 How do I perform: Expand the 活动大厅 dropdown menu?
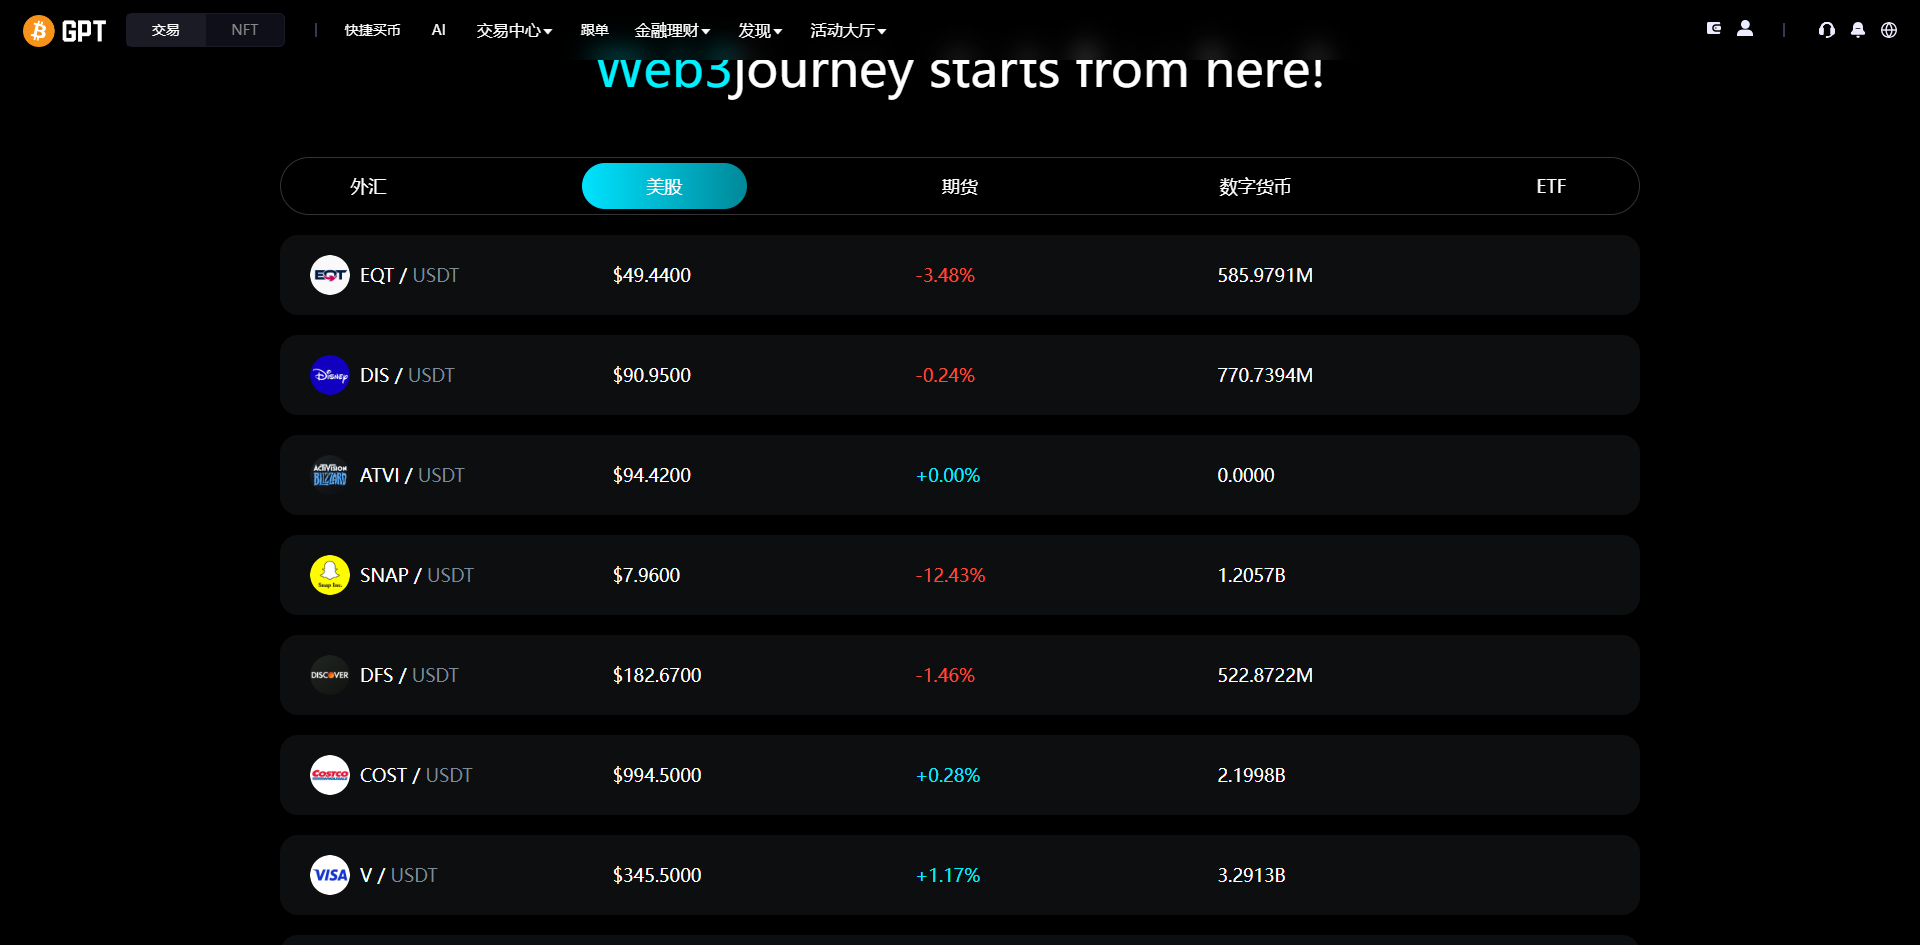tap(848, 31)
